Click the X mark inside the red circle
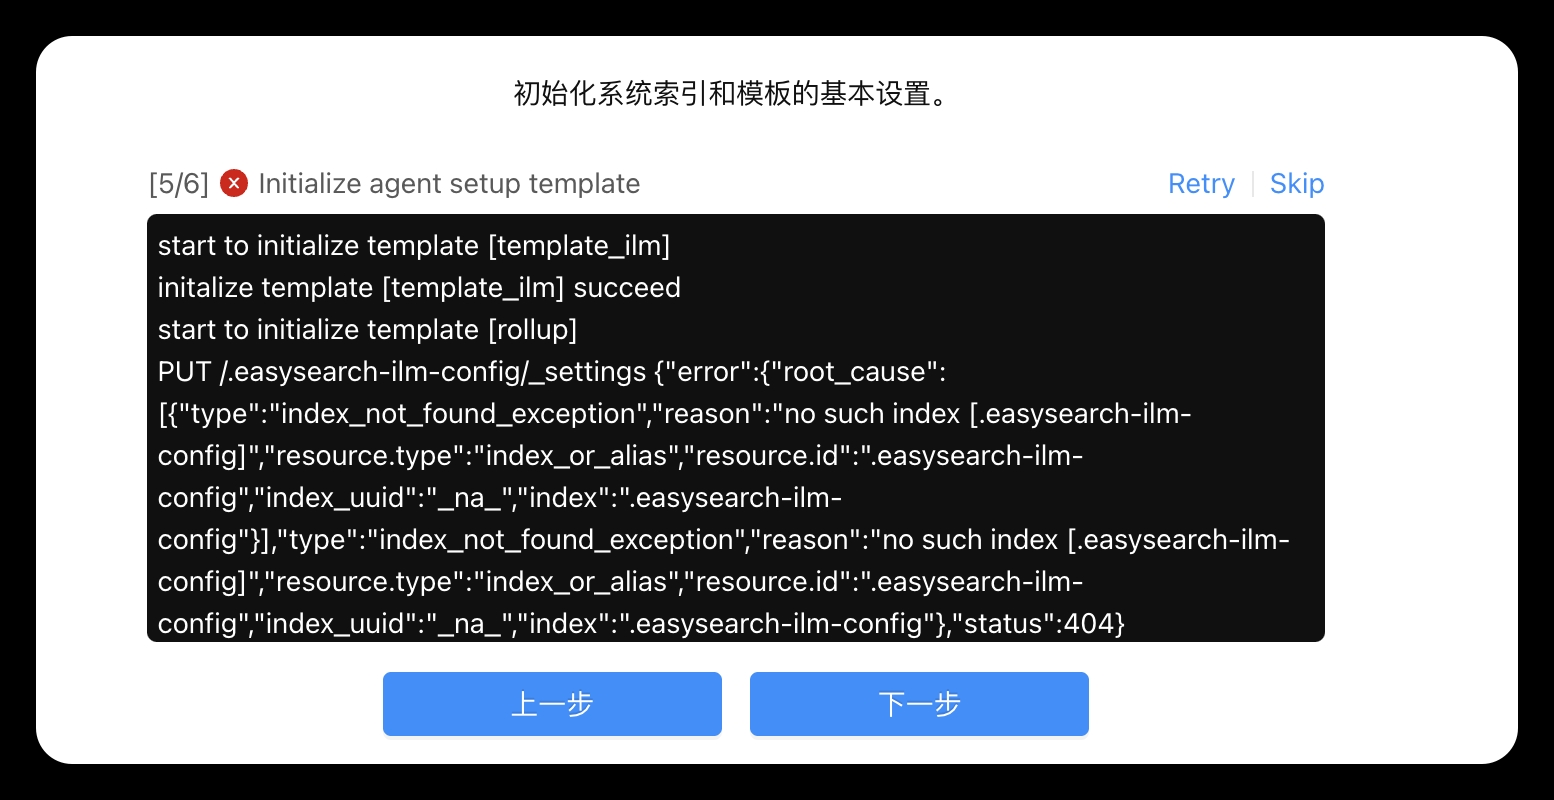 (x=233, y=183)
